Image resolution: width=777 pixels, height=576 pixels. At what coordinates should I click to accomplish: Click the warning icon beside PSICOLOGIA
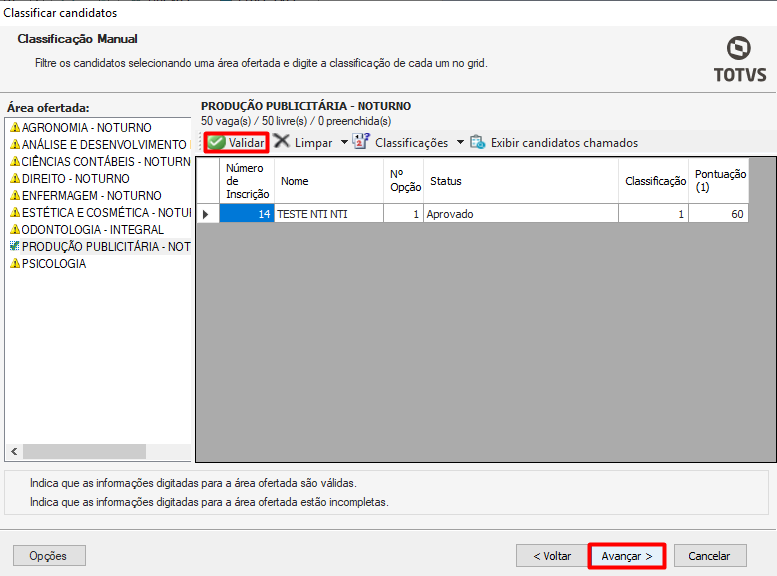14,264
